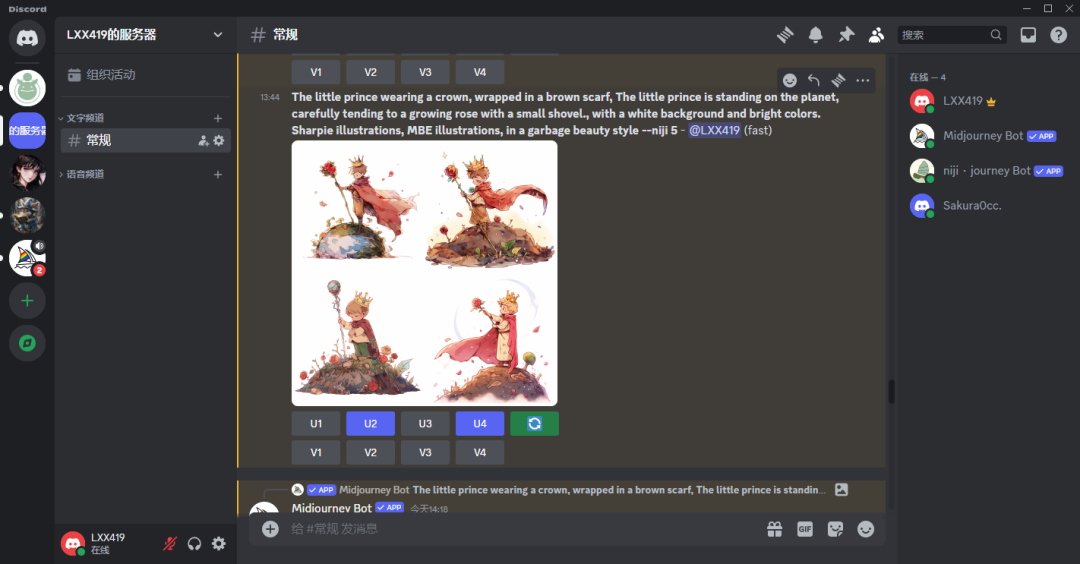Select Midjourney Bot in member list
The width and height of the screenshot is (1080, 564).
pyautogui.click(x=988, y=136)
